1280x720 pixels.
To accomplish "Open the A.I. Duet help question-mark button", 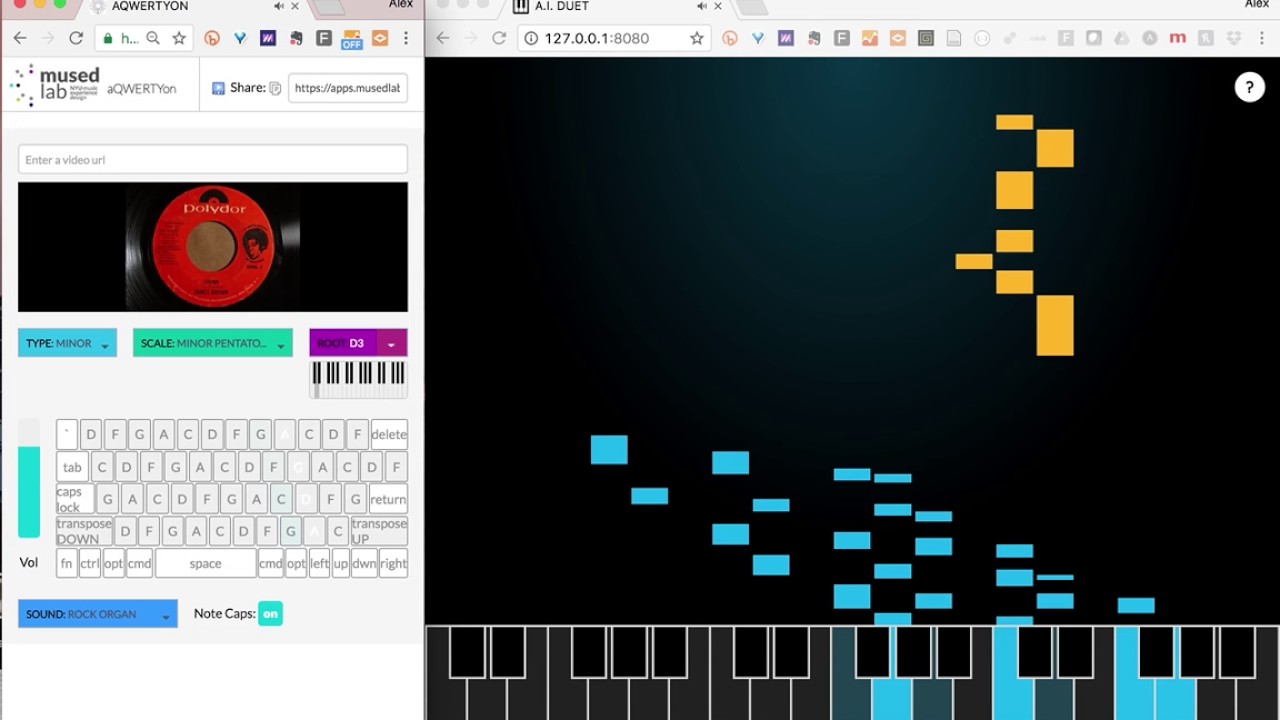I will (x=1249, y=88).
